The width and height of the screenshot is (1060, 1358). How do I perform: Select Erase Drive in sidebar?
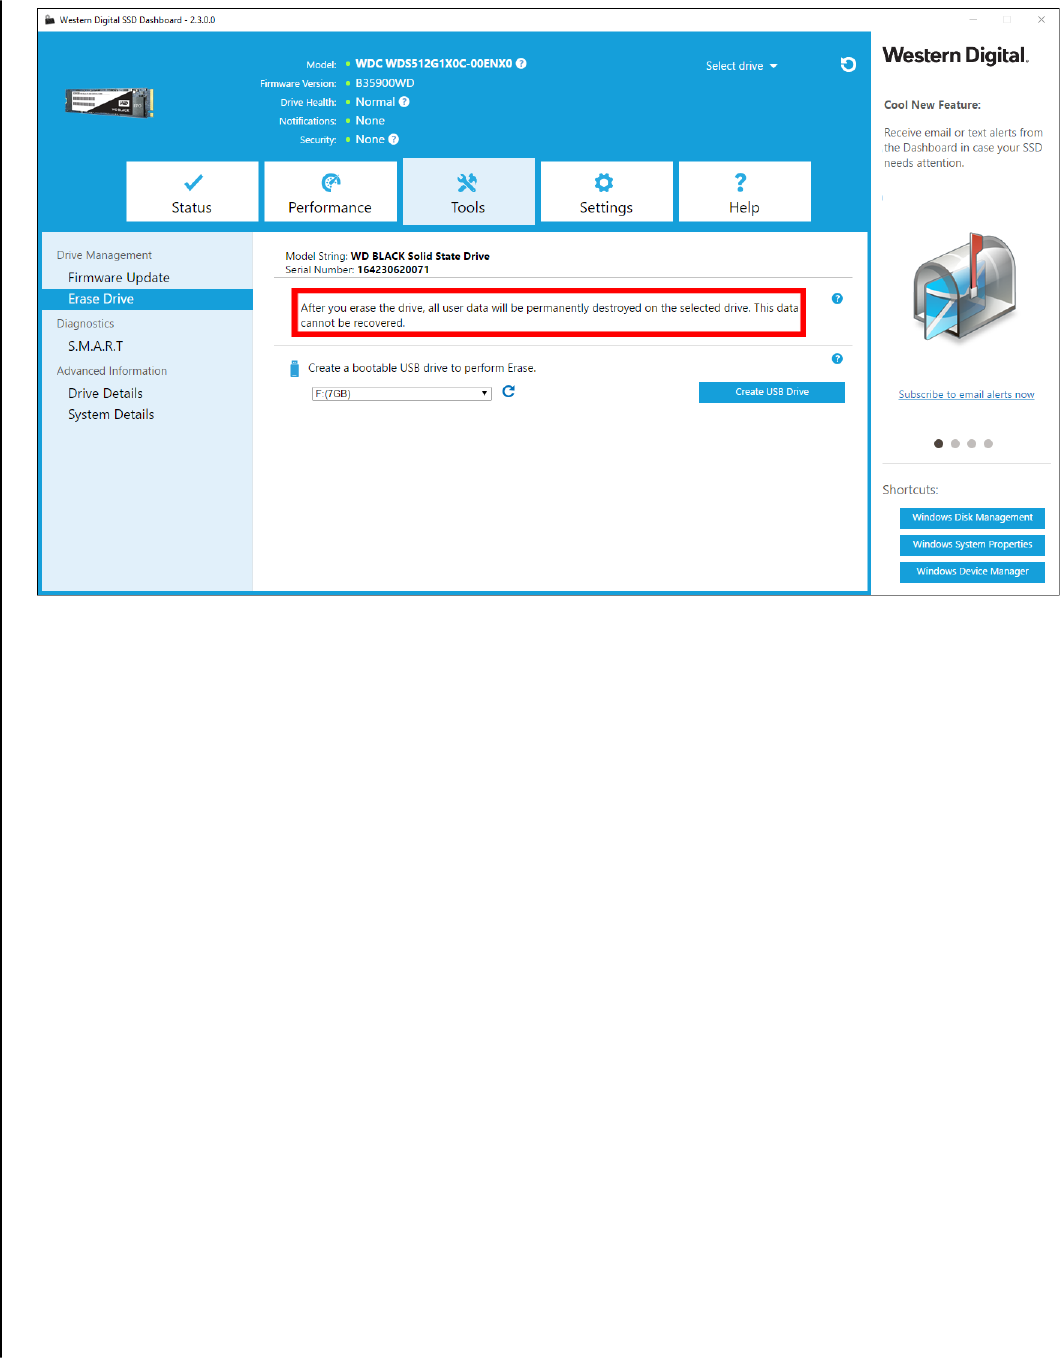147,299
